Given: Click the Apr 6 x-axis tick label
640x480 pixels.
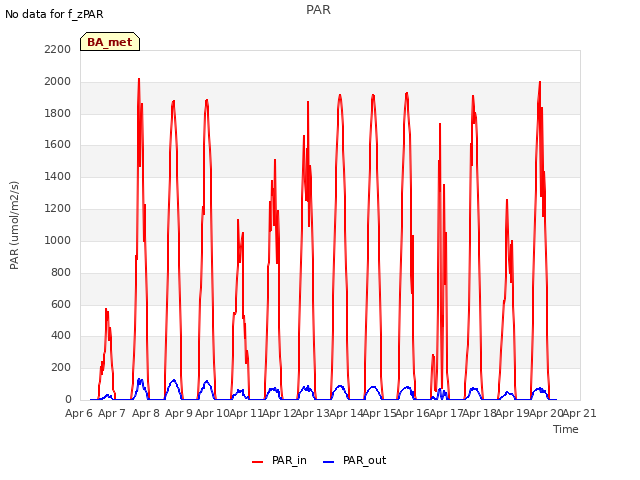Looking at the screenshot, I should (x=79, y=413).
